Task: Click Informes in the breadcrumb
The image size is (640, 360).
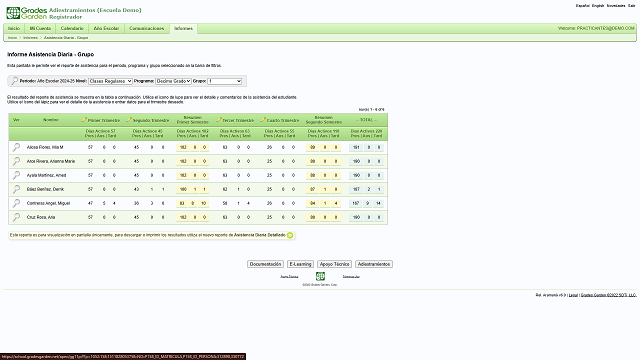Action: 30,38
